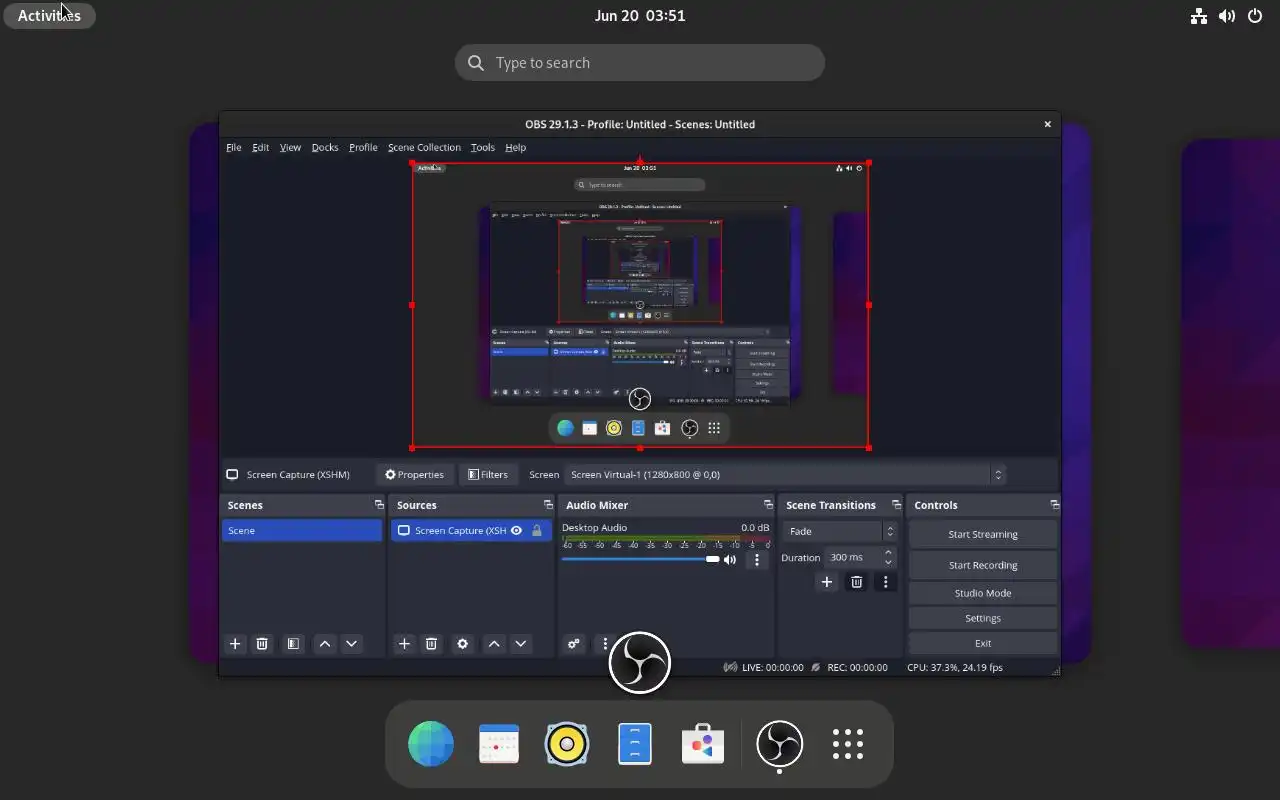The width and height of the screenshot is (1280, 800).
Task: Toggle visibility eye of Screen Capture source
Action: (517, 531)
